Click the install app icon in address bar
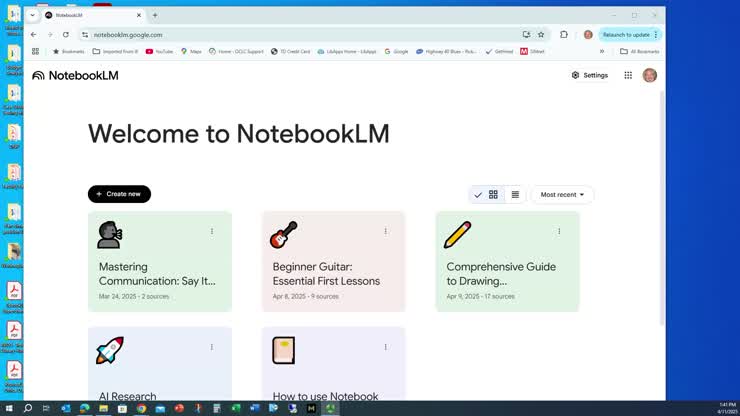Viewport: 740px width, 416px height. tap(526, 35)
